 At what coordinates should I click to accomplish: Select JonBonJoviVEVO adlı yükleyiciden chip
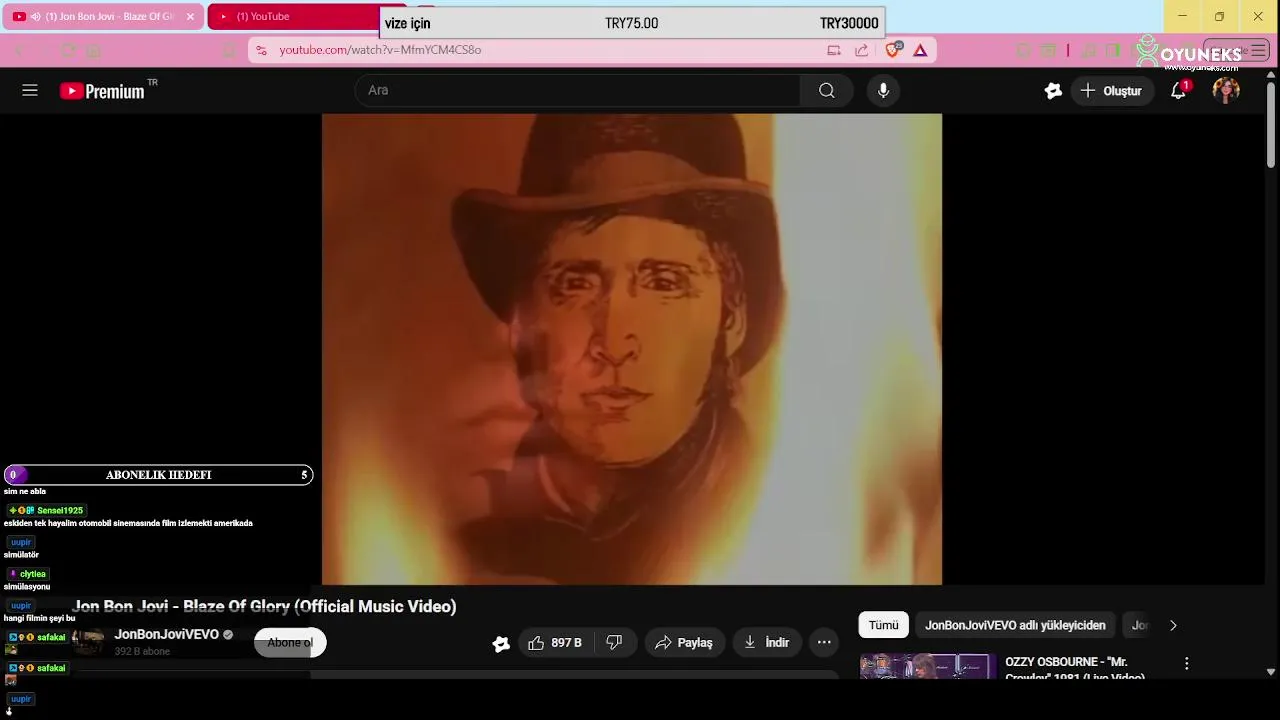[1015, 625]
